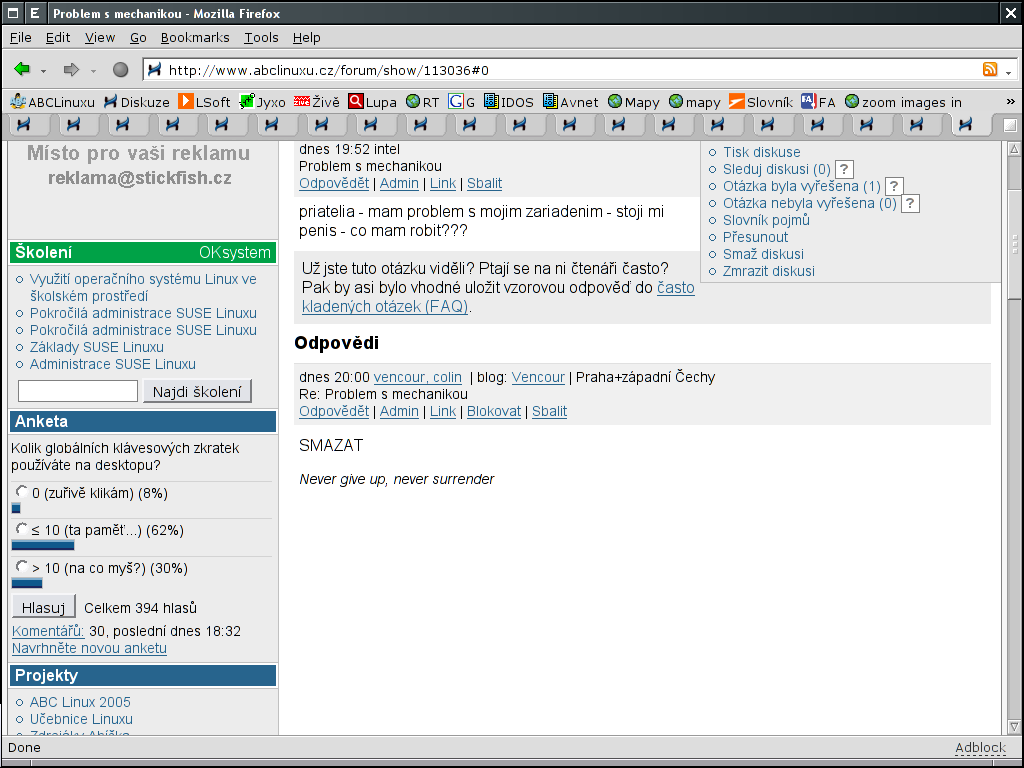Viewport: 1024px width, 768px height.
Task: Click the round Stop/Reload button
Action: 120,69
